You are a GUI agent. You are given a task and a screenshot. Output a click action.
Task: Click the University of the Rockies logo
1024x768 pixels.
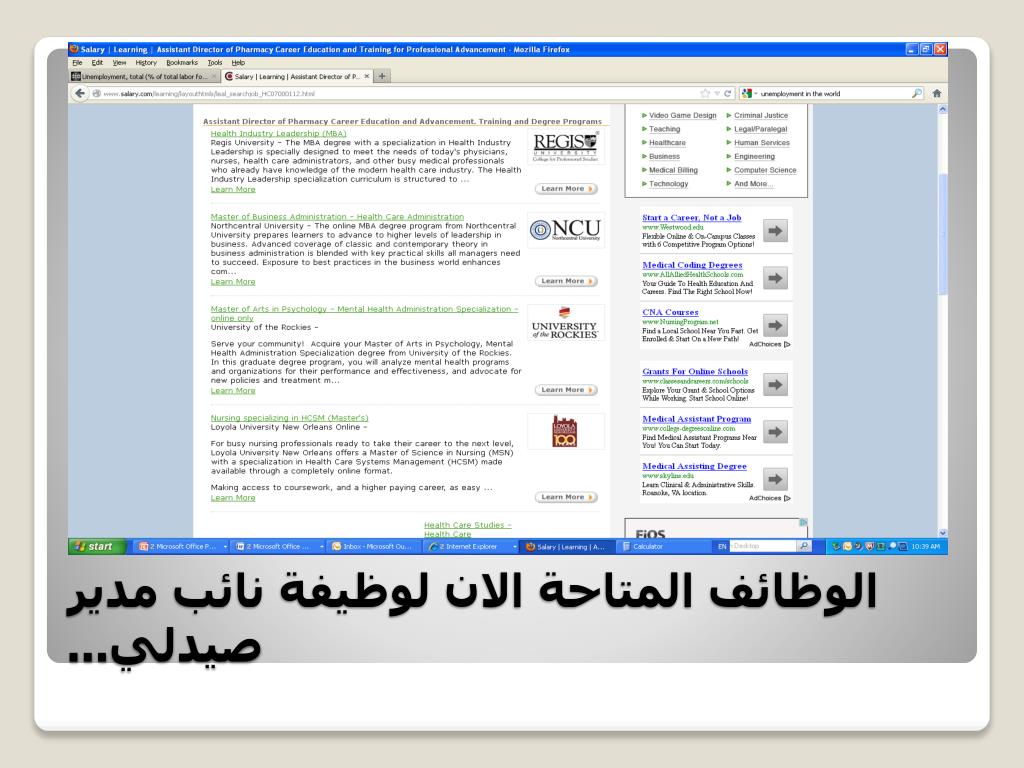(x=565, y=323)
